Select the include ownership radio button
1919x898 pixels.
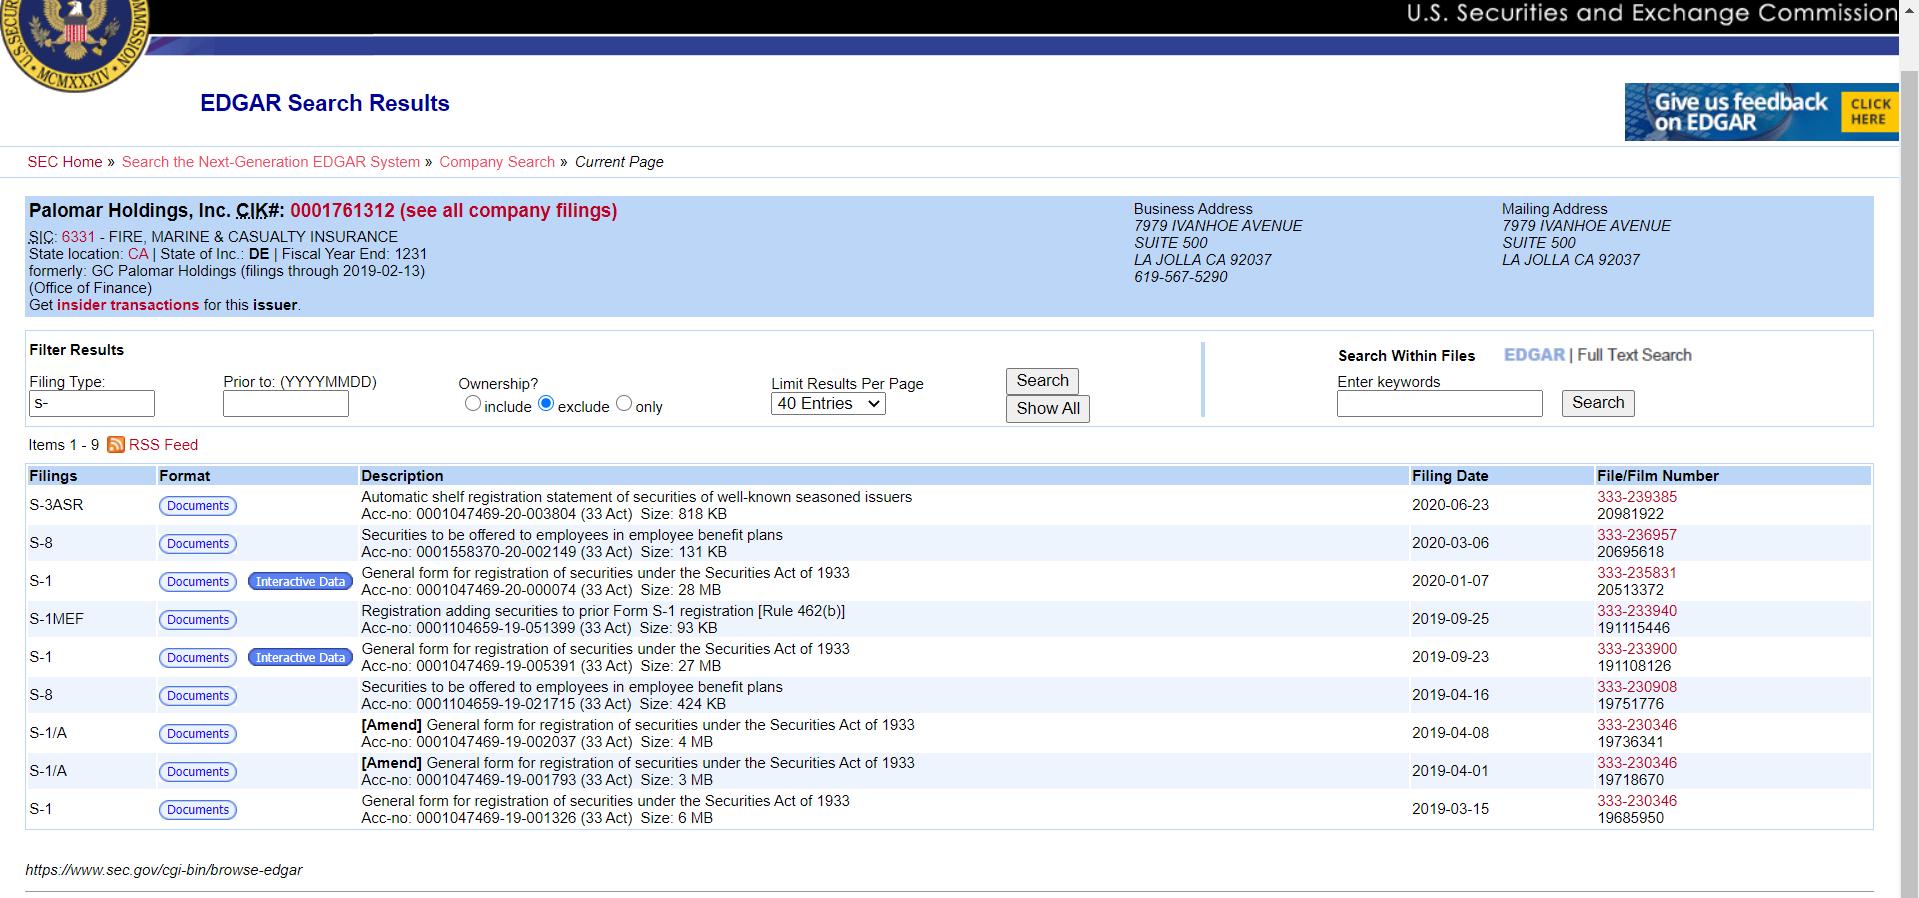473,404
